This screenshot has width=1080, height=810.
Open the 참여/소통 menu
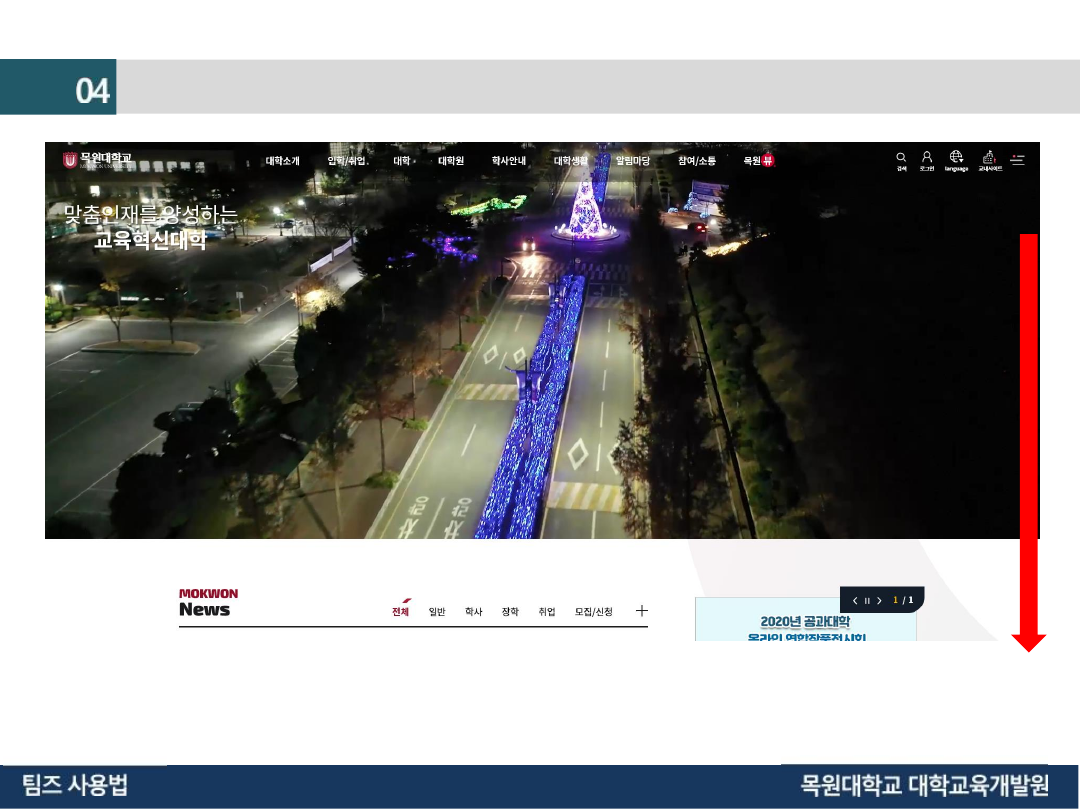(x=696, y=161)
